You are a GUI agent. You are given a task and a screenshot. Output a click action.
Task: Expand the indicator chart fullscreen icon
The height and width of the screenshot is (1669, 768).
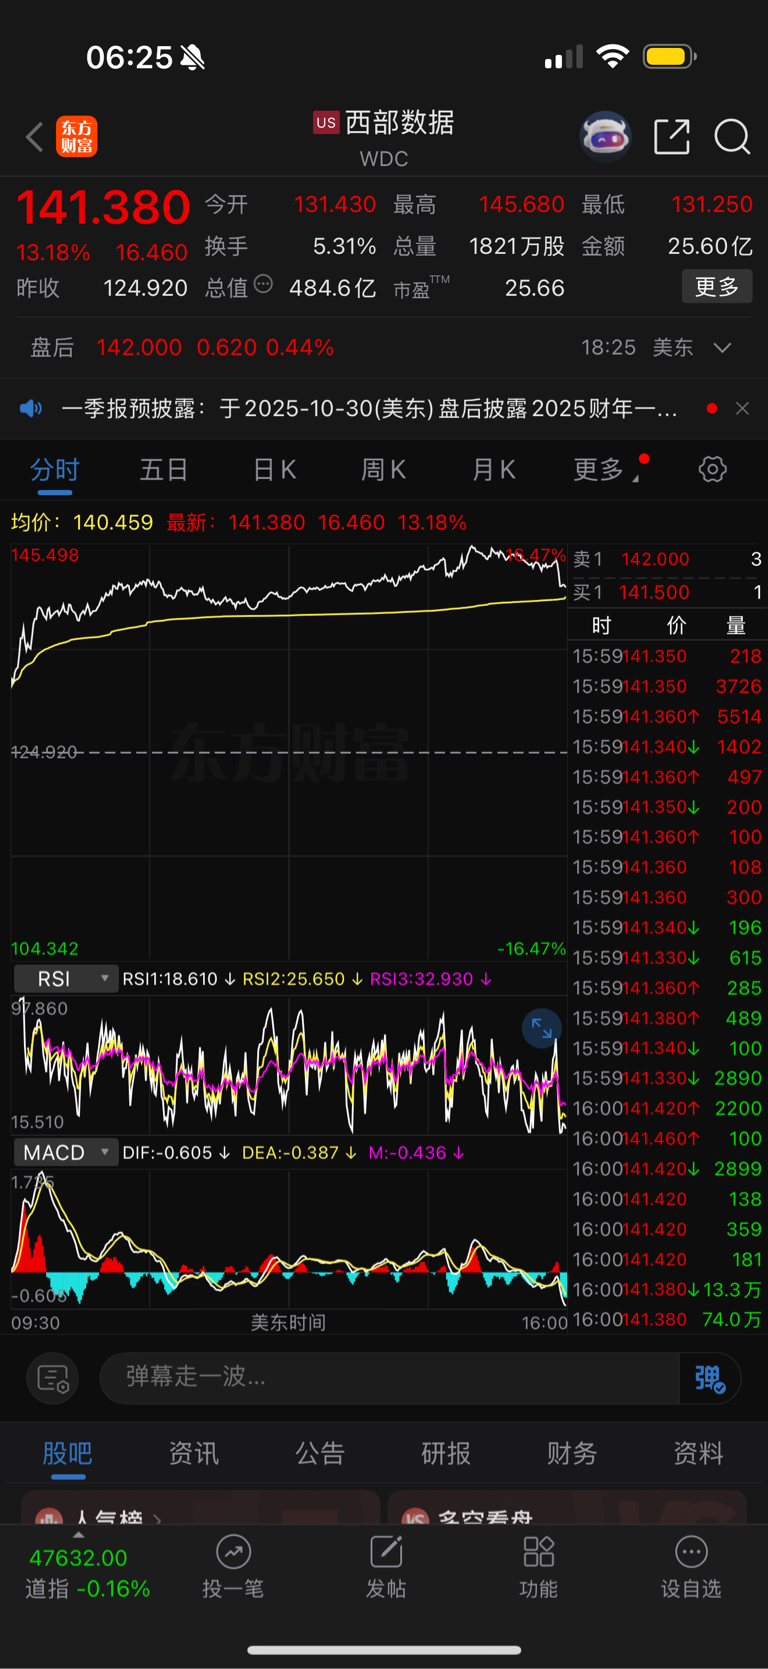(x=542, y=1028)
